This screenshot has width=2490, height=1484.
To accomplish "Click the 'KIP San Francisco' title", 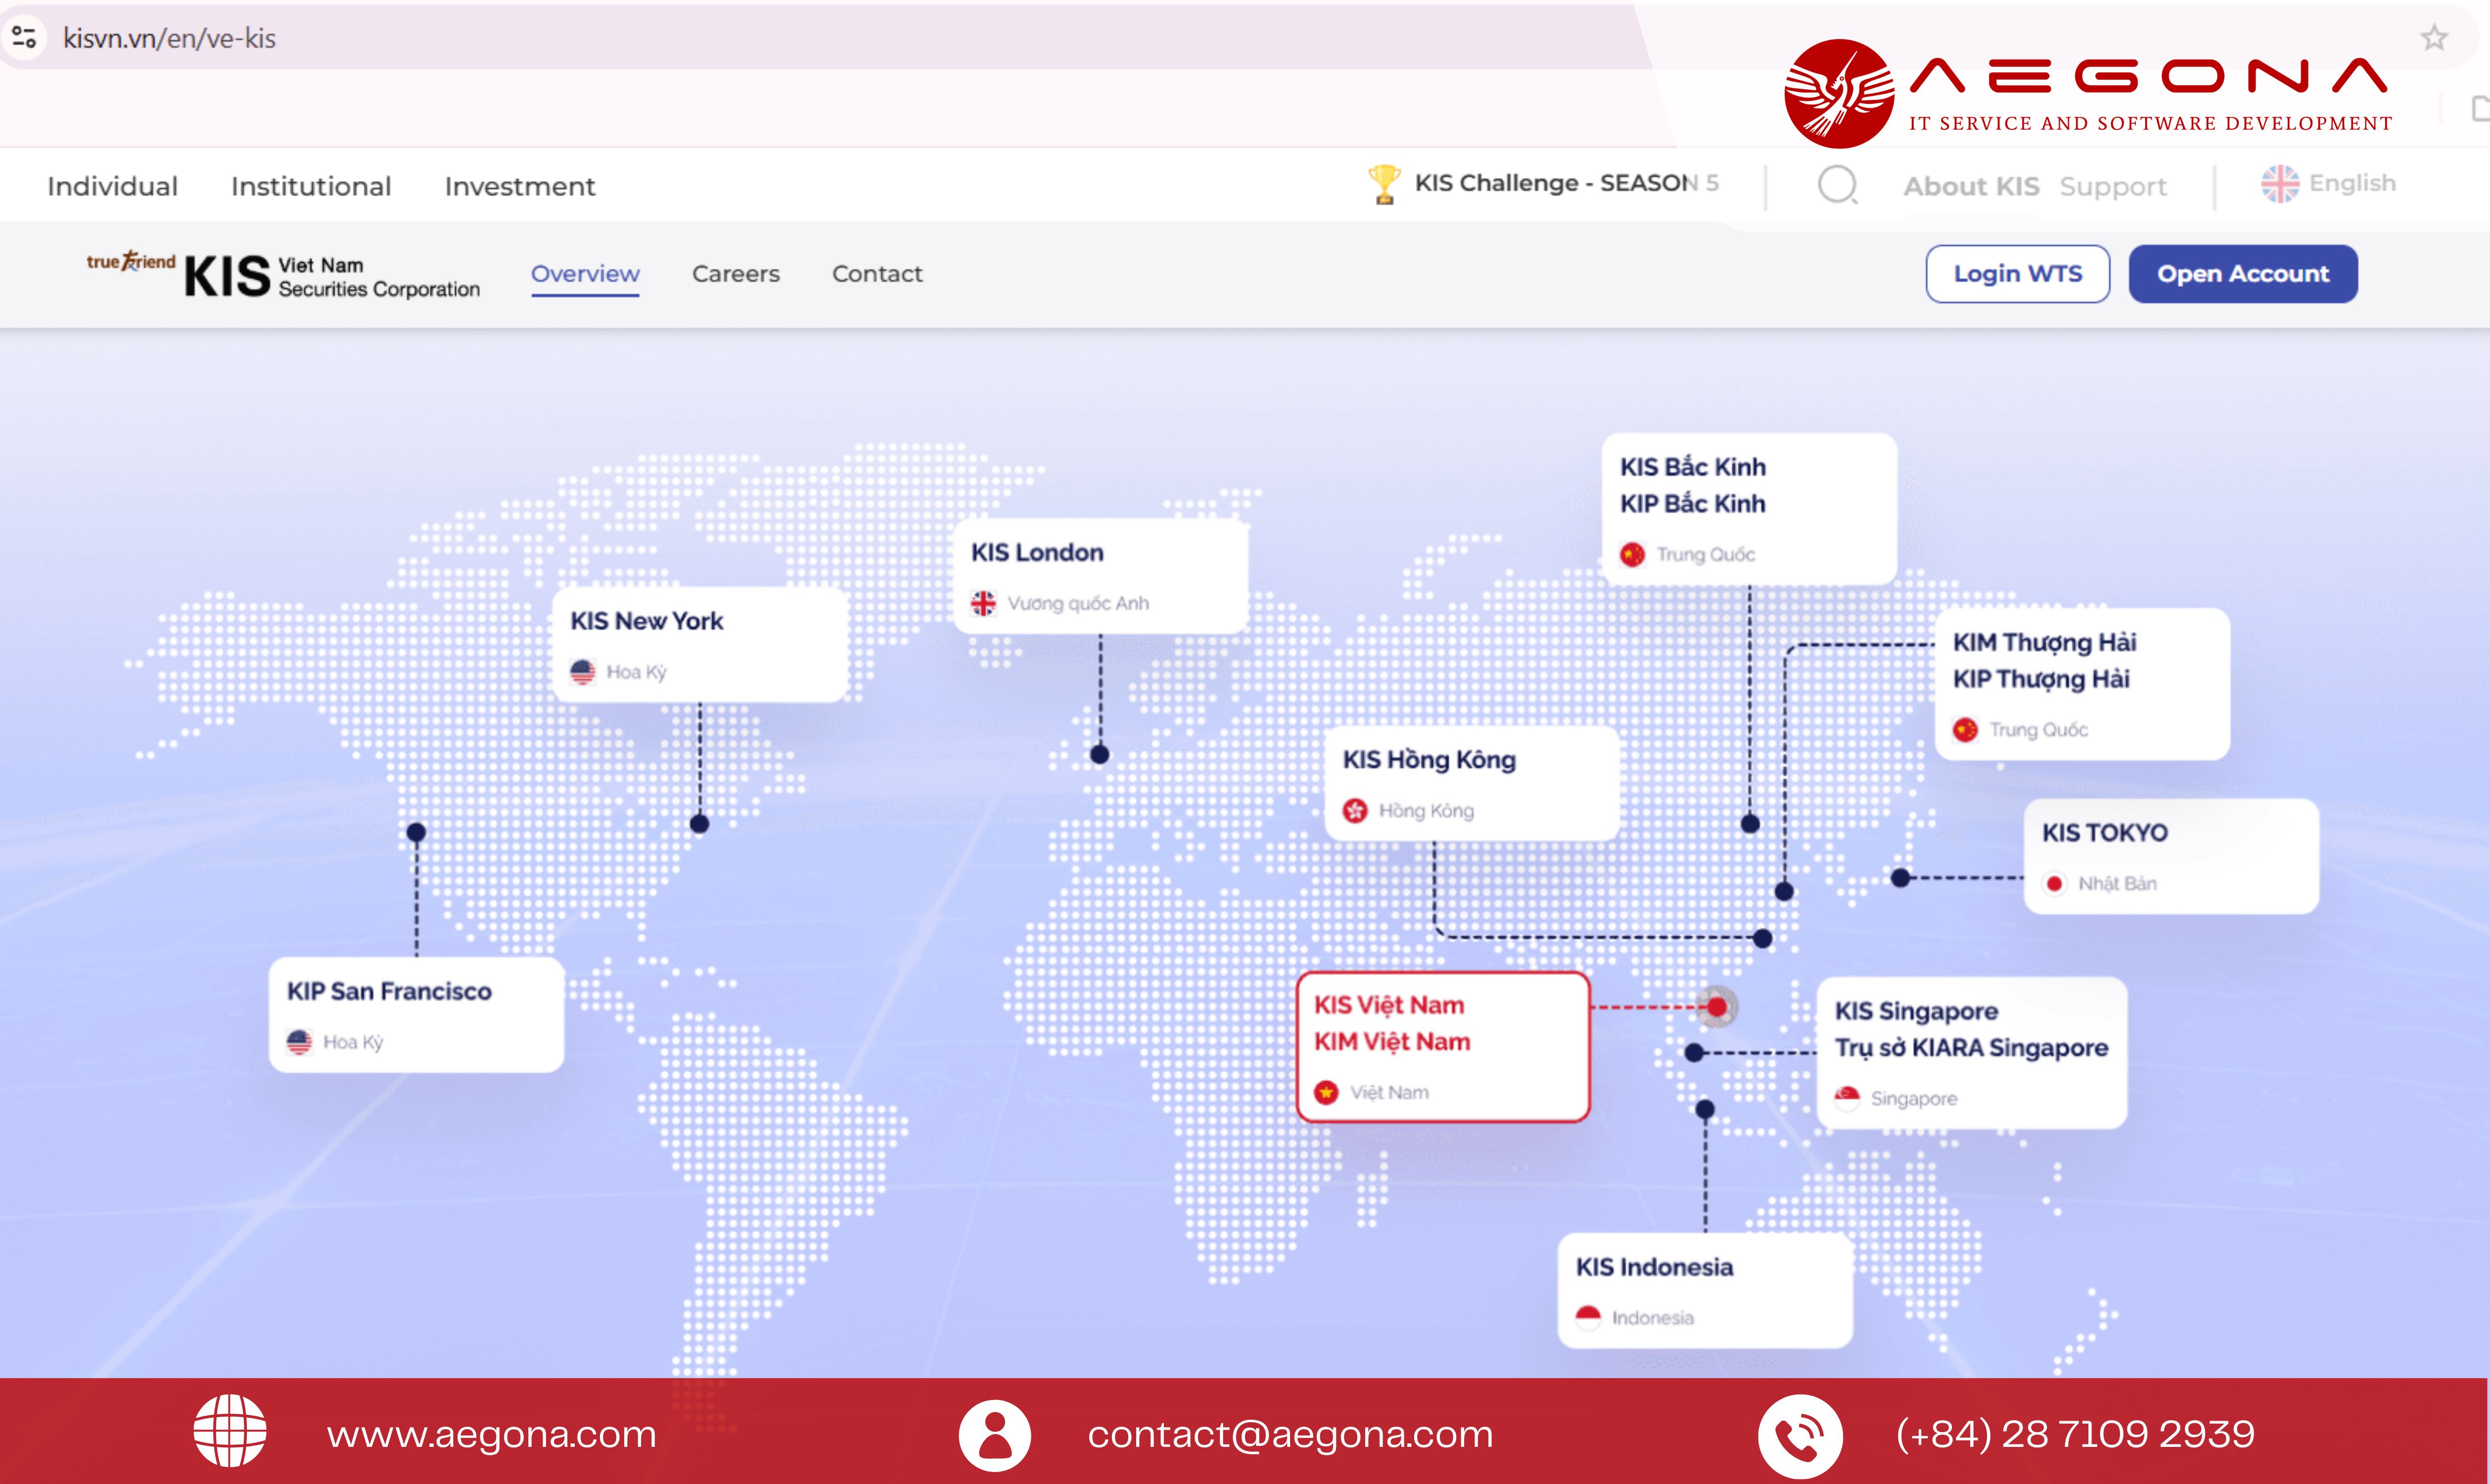I will pyautogui.click(x=389, y=992).
